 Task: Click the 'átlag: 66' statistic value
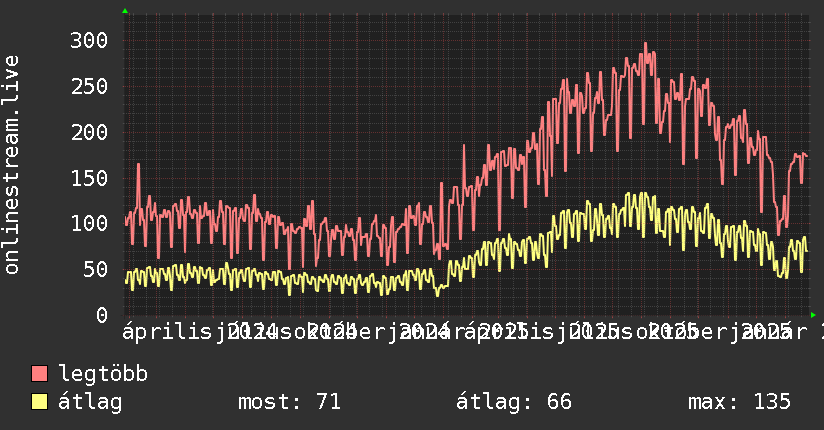(513, 402)
